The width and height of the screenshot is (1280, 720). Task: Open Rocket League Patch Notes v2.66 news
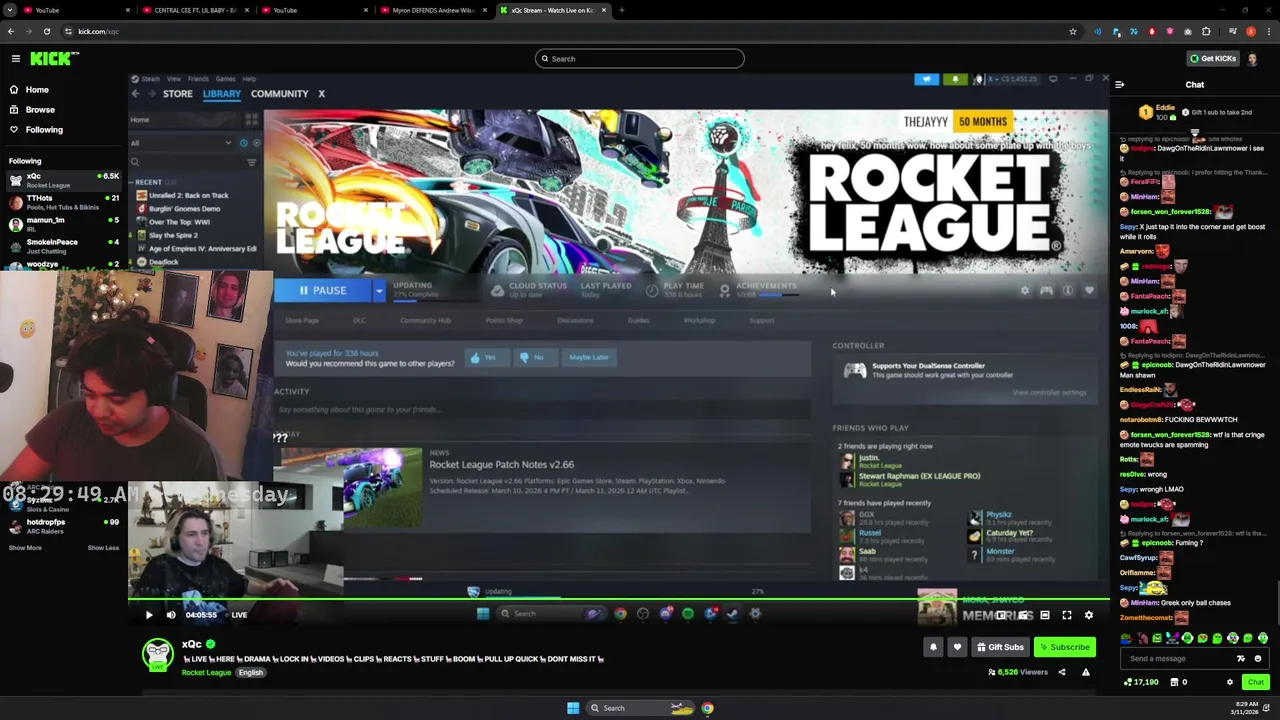[502, 464]
